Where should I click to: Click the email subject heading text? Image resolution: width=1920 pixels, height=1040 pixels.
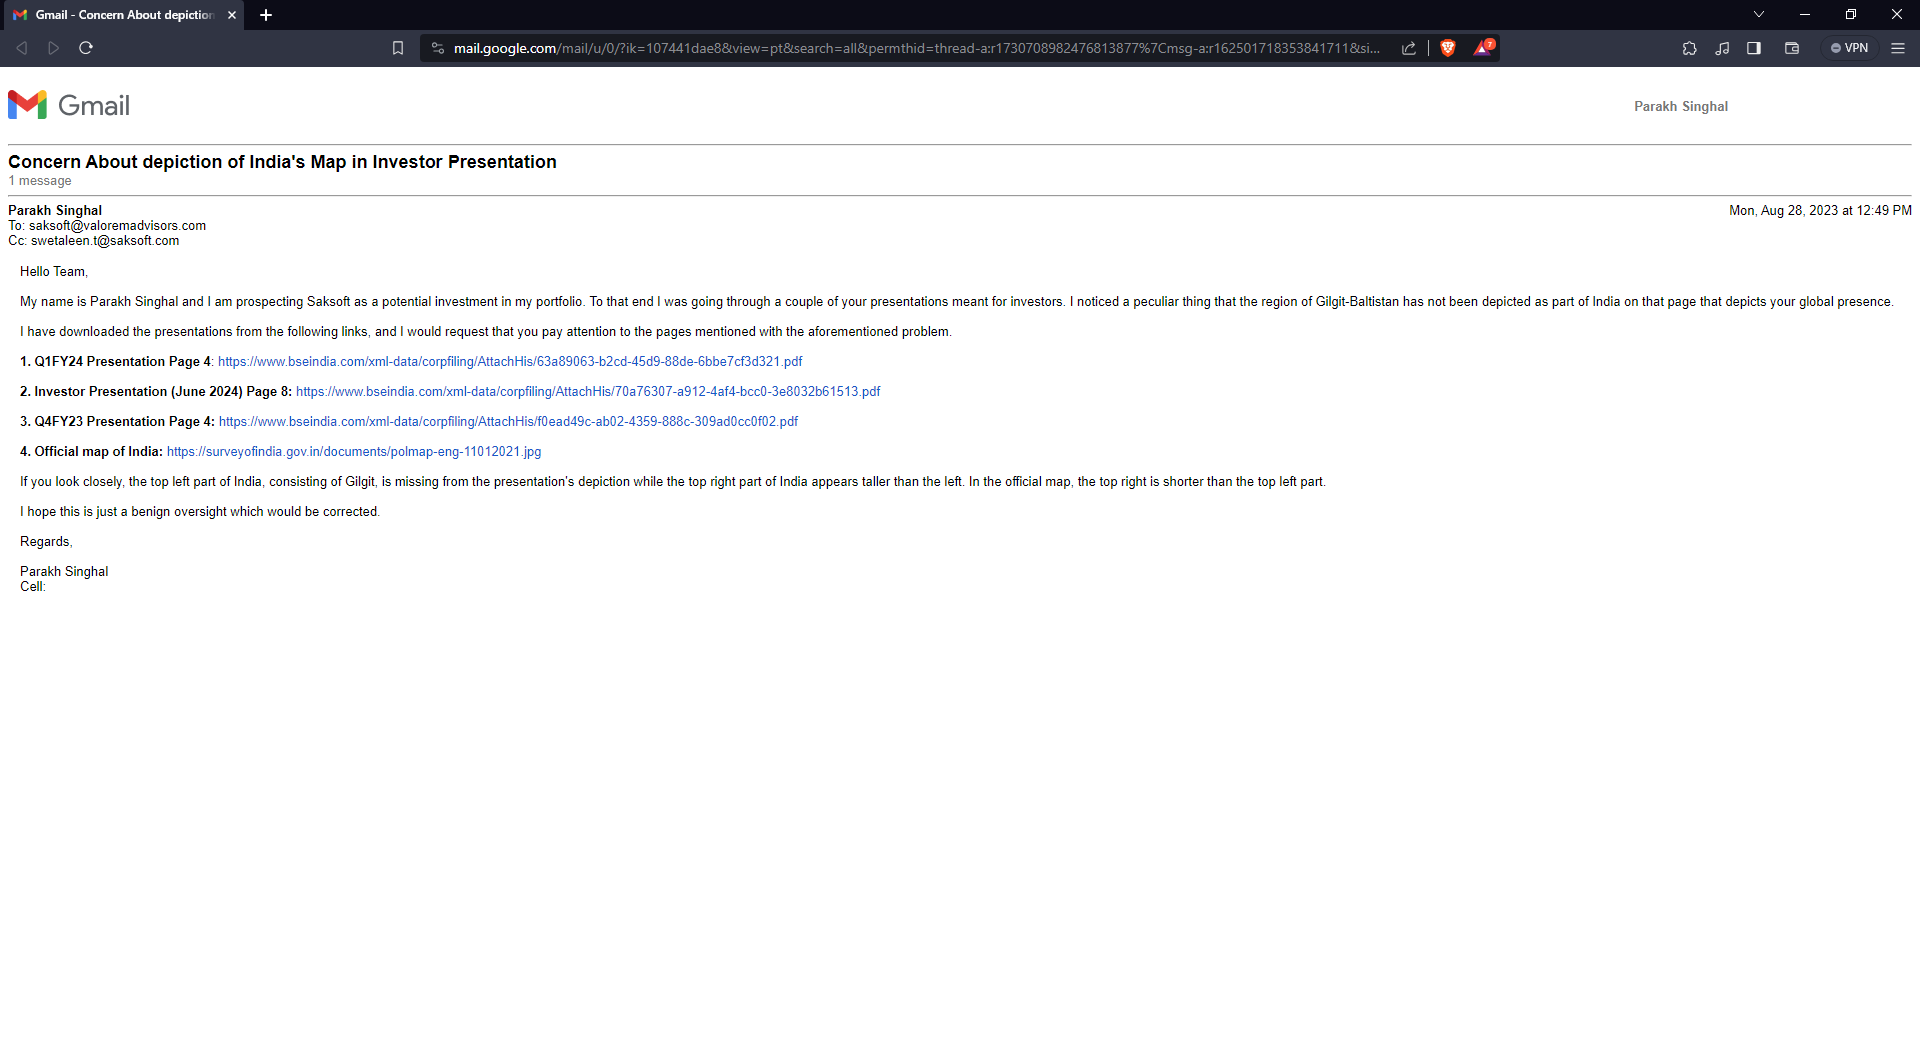tap(282, 162)
